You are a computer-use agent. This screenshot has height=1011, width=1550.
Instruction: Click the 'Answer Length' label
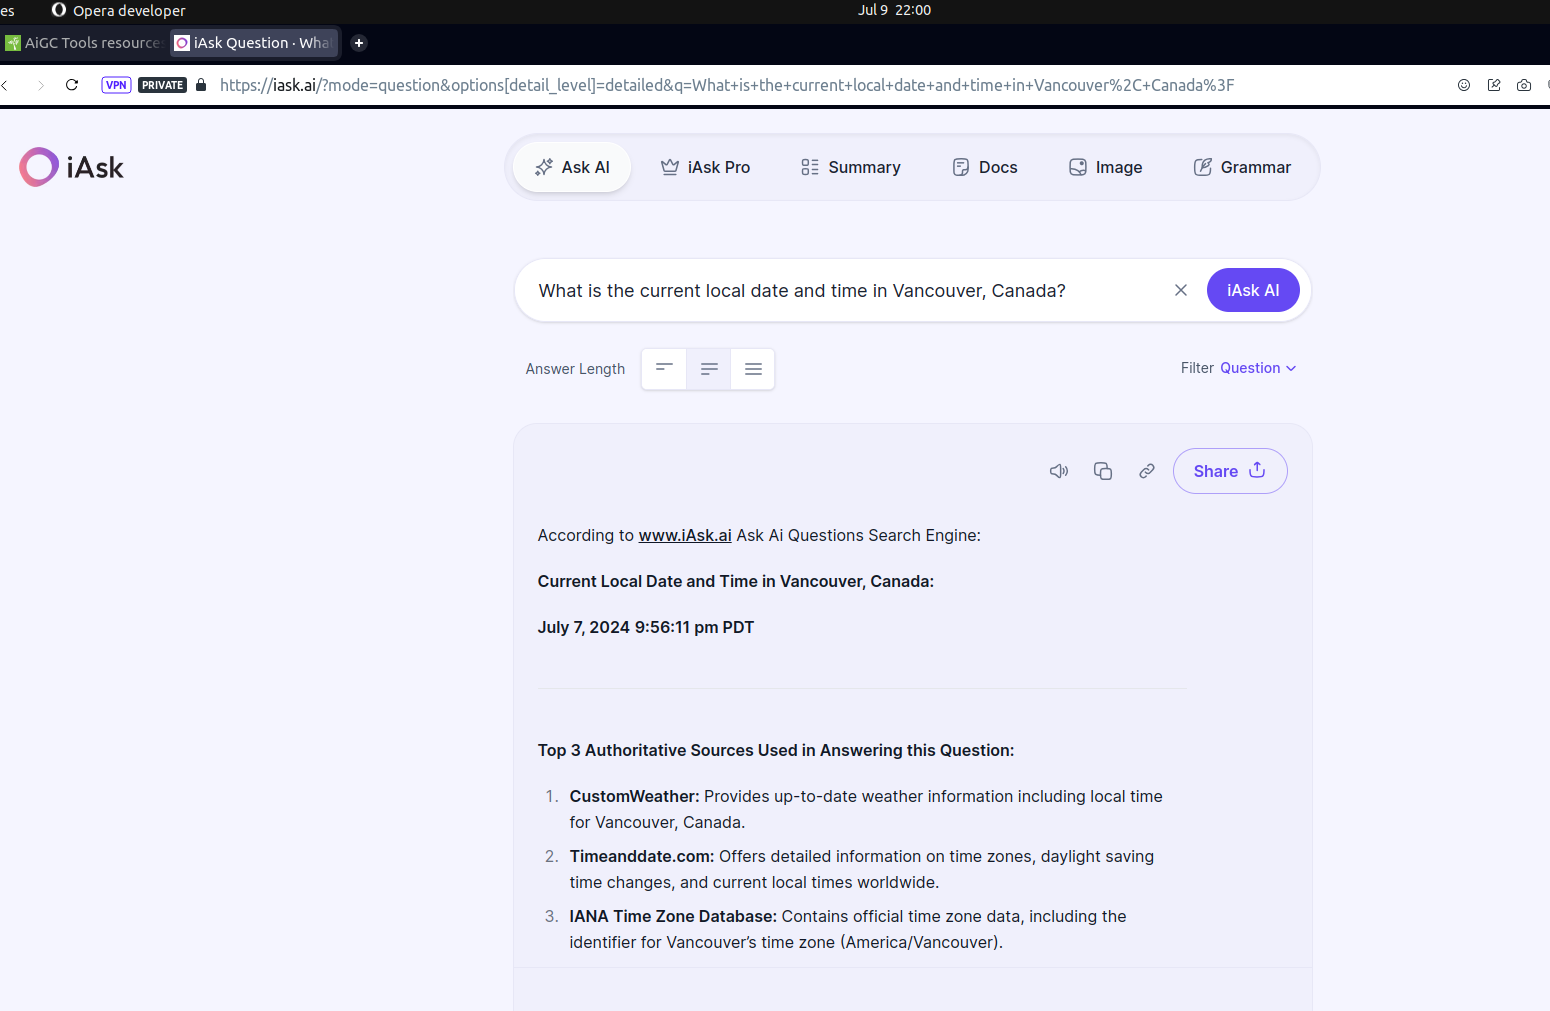click(575, 369)
